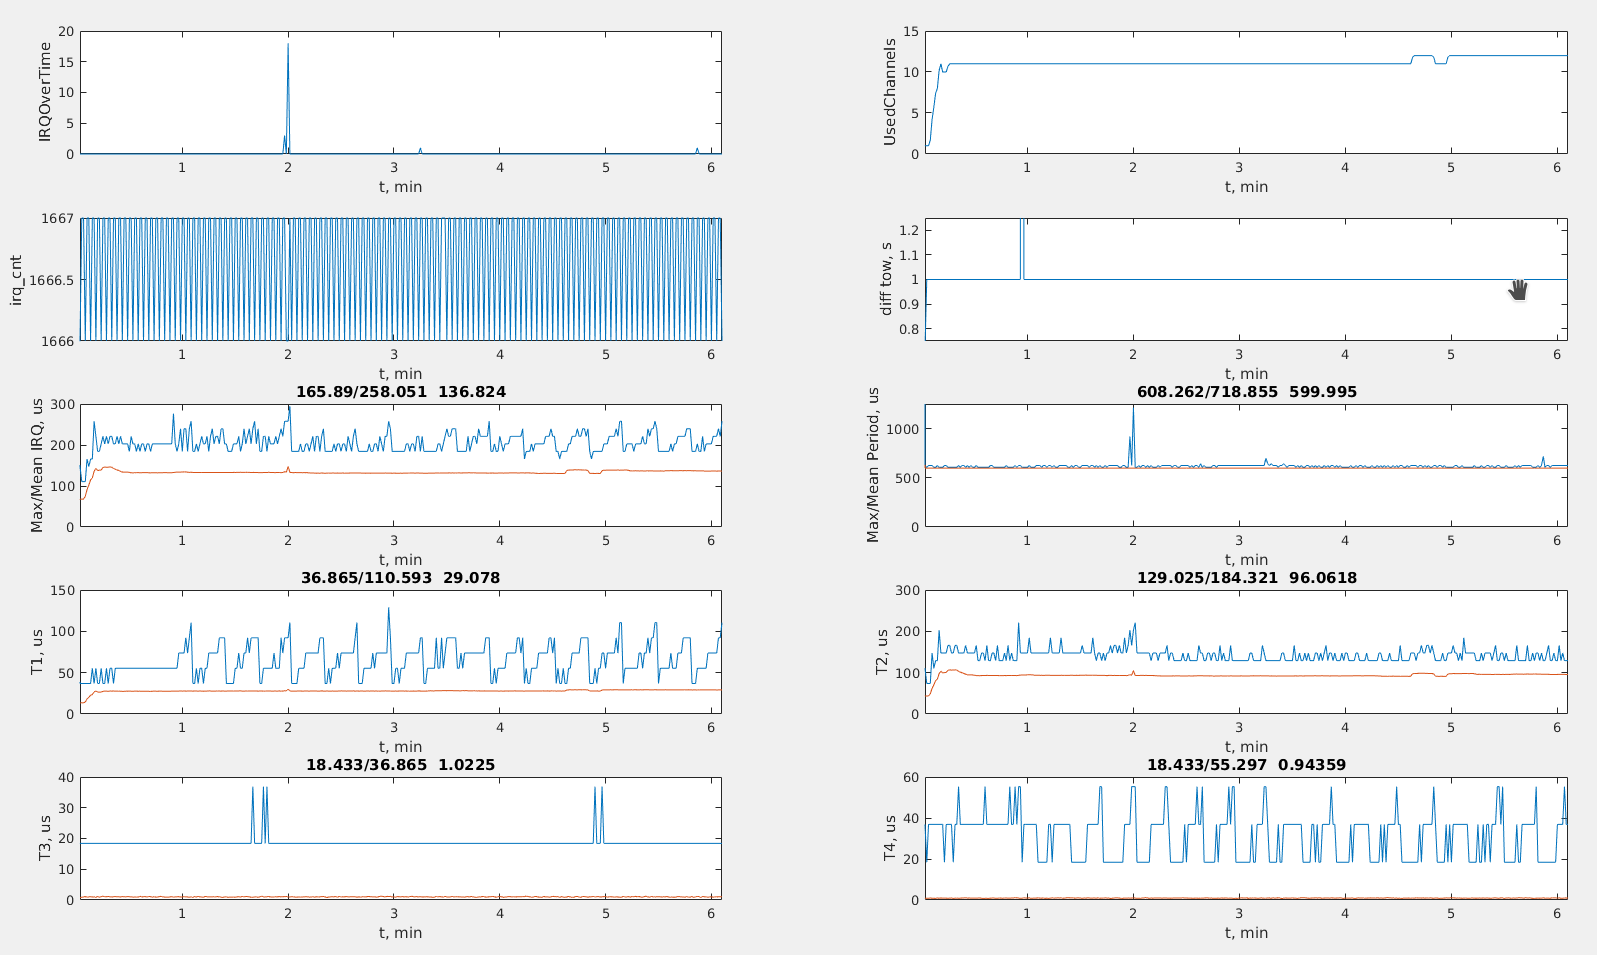Click the title '18.433/55.297 0.94359'

point(1246,765)
